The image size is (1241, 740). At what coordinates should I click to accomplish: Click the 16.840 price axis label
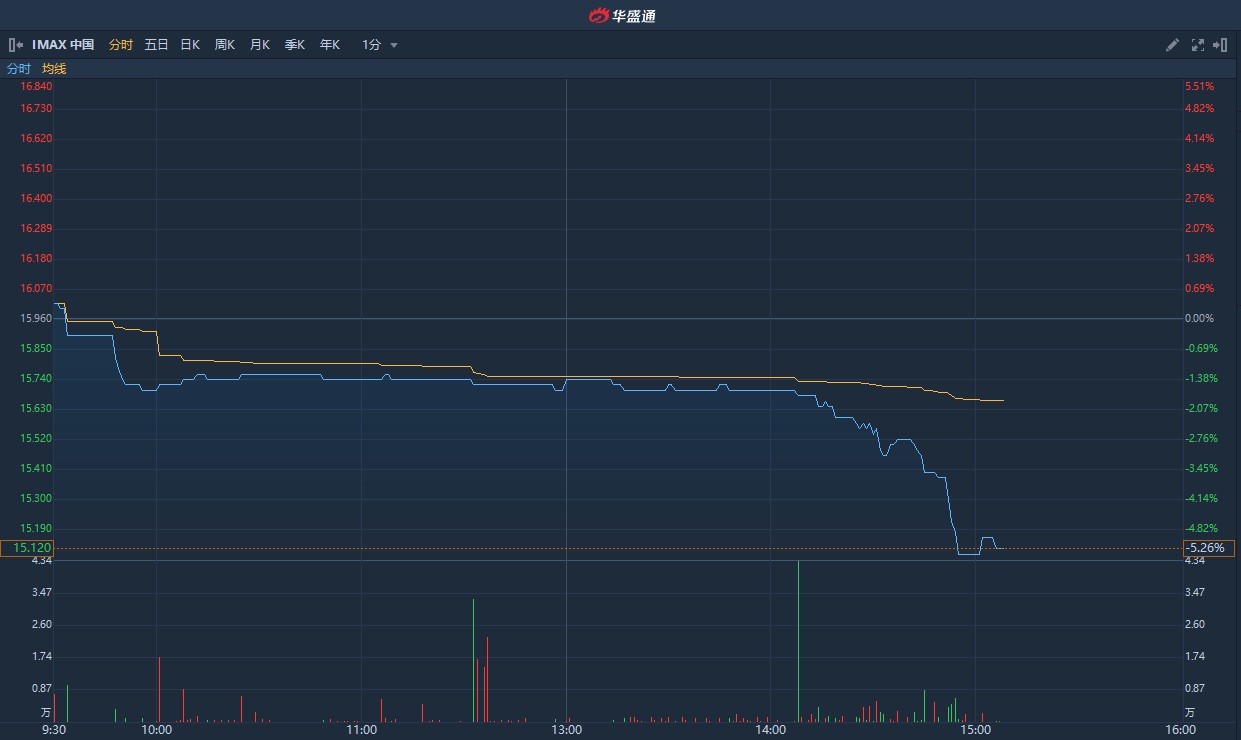(x=36, y=87)
